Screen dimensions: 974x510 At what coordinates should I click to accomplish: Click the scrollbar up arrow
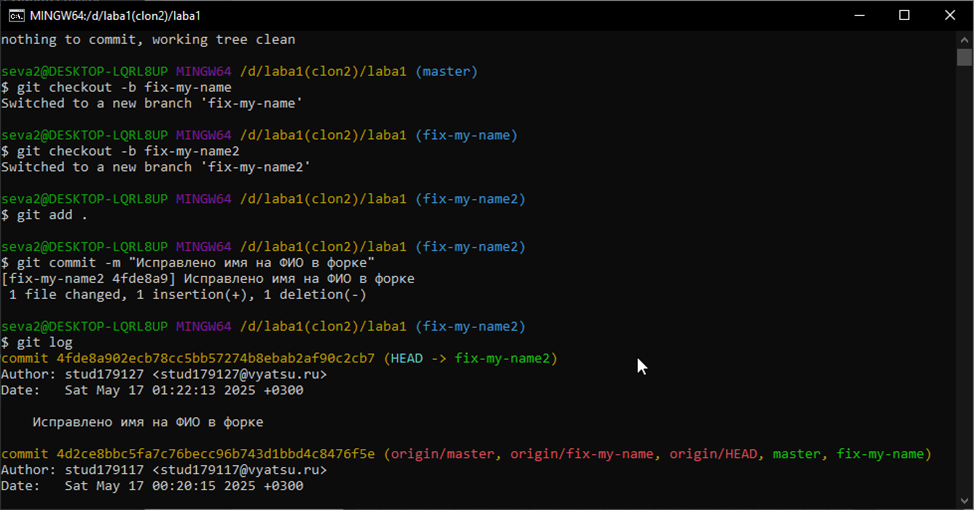point(965,38)
